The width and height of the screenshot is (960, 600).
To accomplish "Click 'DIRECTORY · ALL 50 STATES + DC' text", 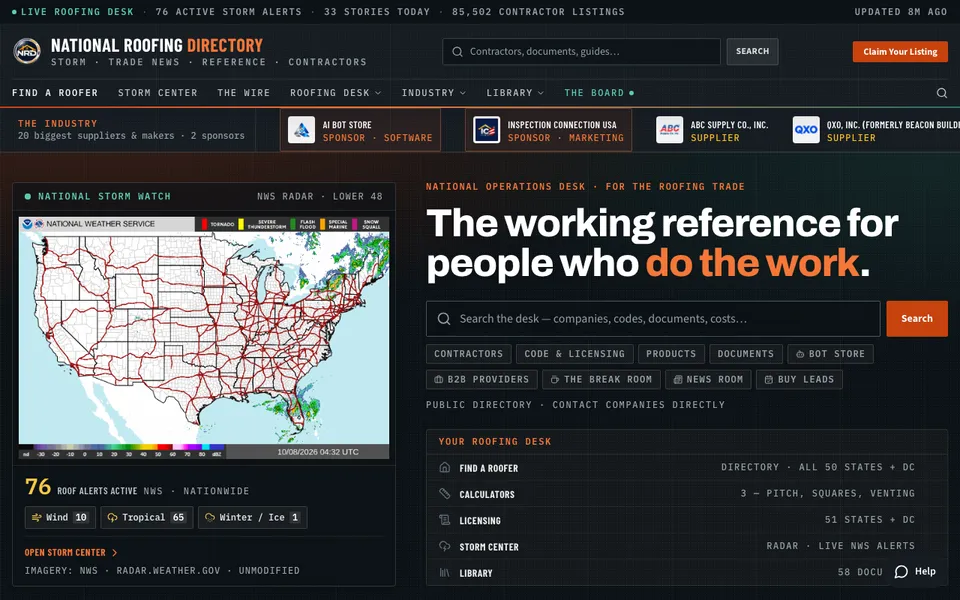I will (x=817, y=467).
